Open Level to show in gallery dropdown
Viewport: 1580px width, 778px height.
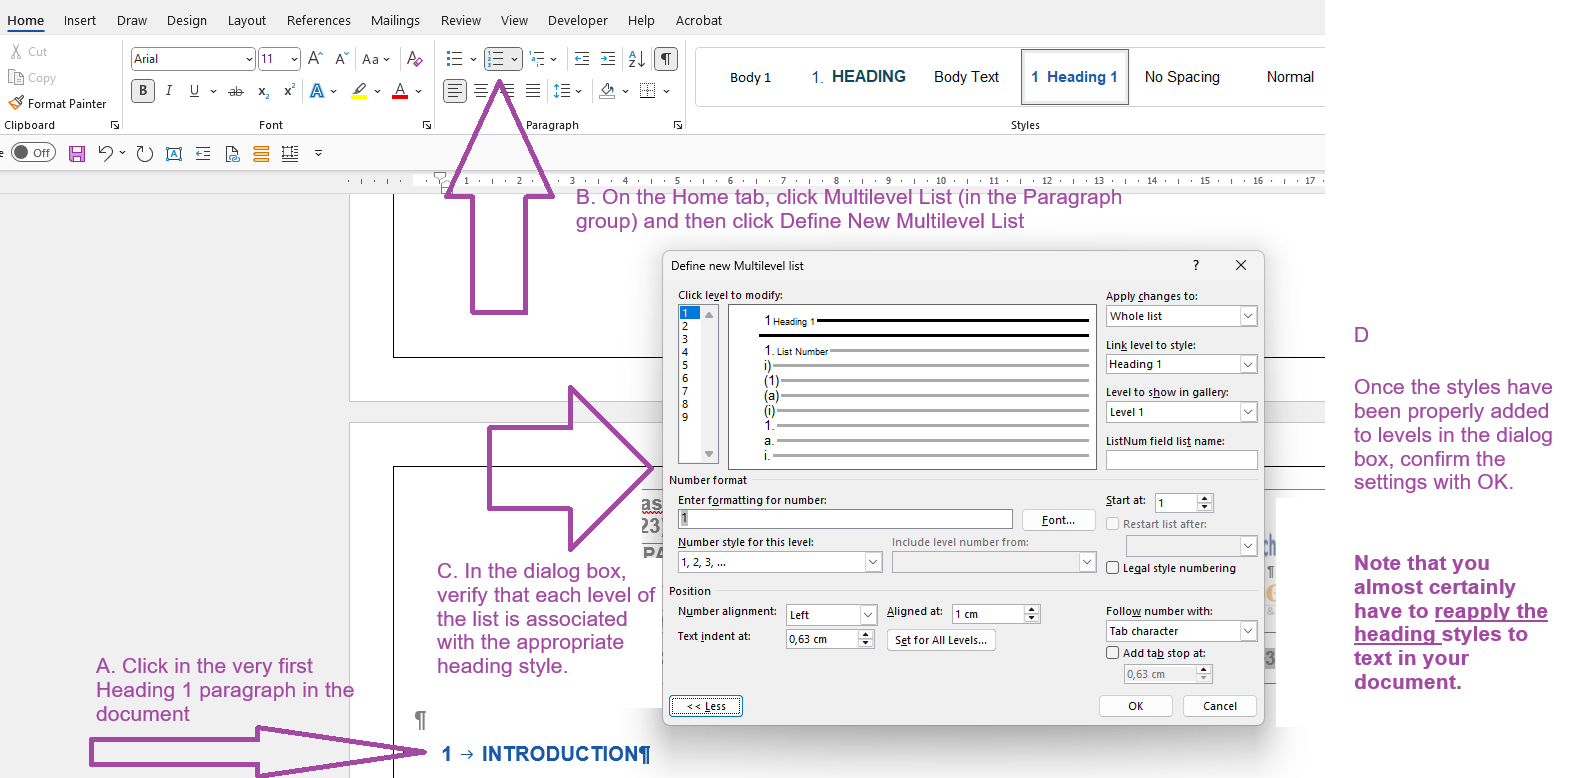(1248, 412)
